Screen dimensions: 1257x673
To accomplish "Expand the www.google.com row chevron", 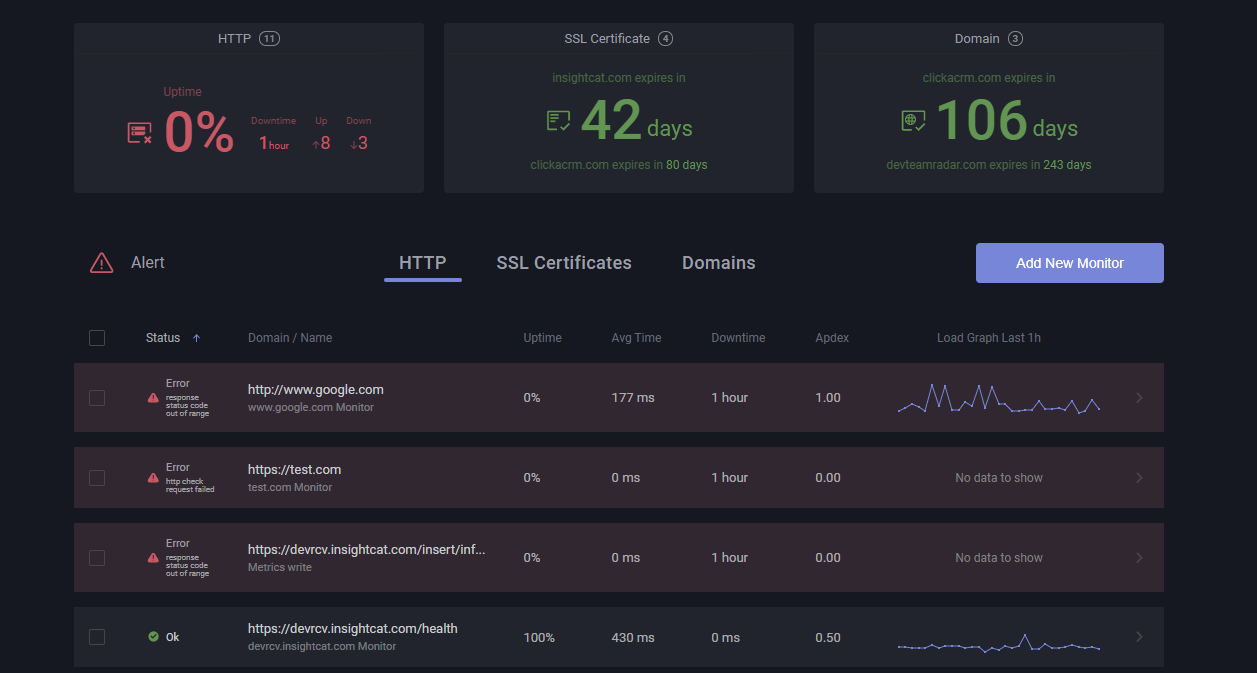I will pos(1139,398).
